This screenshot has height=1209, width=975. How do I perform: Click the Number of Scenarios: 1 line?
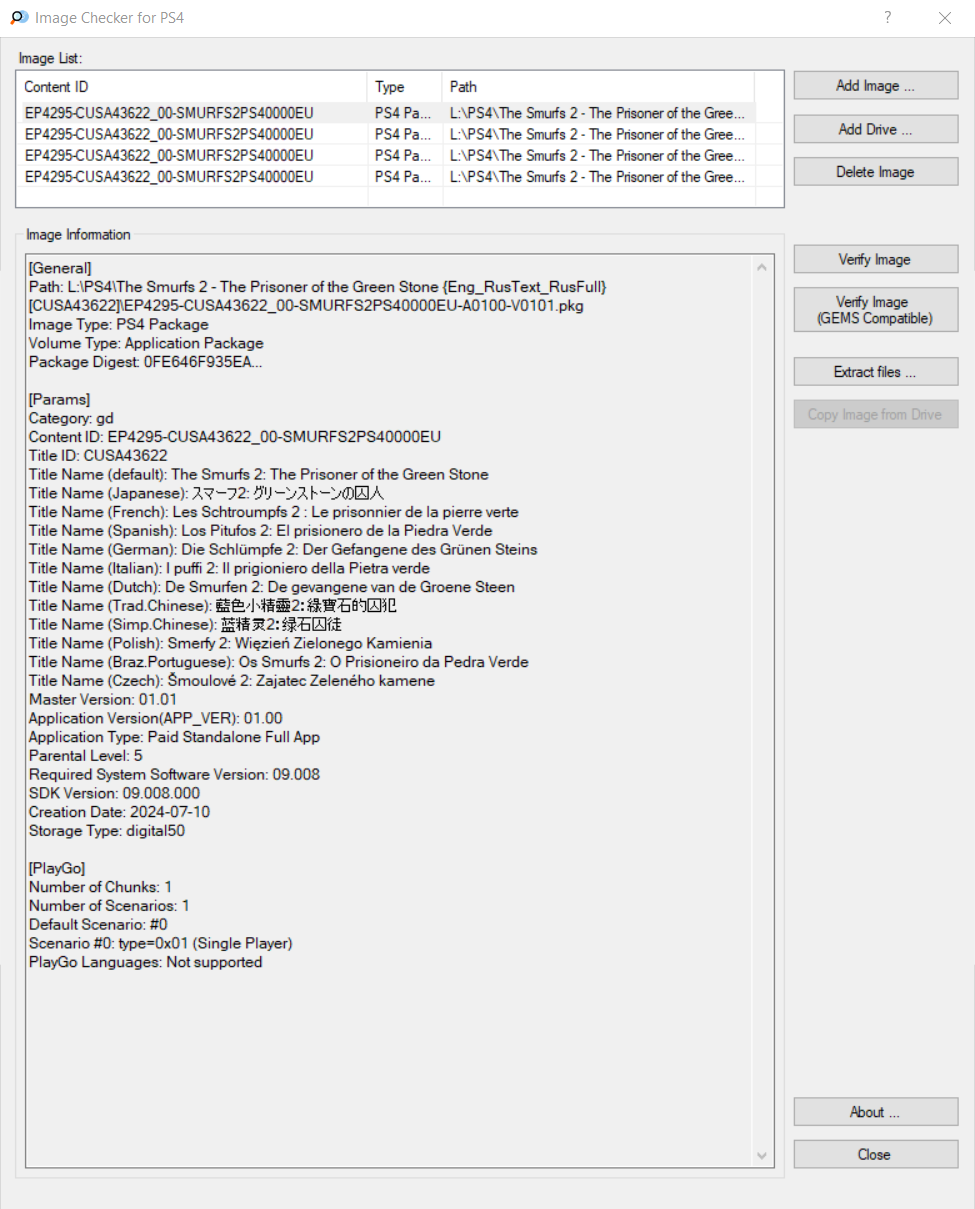(x=109, y=906)
